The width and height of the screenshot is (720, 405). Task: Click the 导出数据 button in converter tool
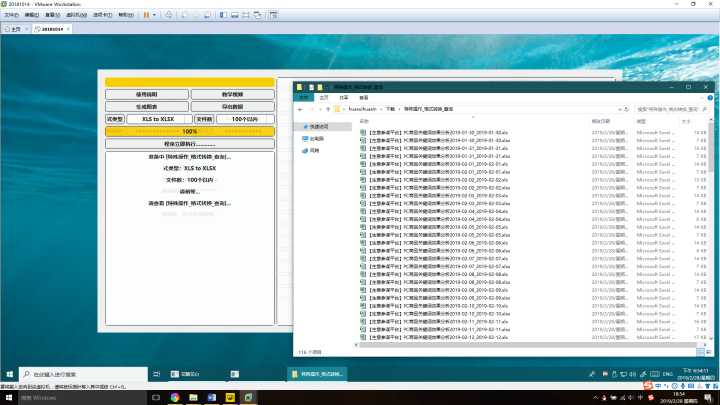(x=232, y=107)
